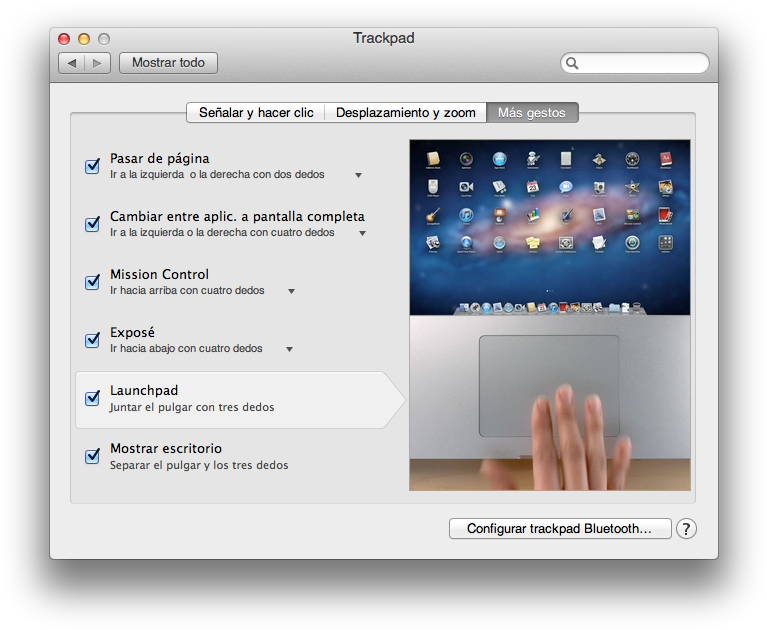Screen dimensions: 767x630
Task: Open the Mission Control gesture dropdown
Action: click(x=291, y=292)
